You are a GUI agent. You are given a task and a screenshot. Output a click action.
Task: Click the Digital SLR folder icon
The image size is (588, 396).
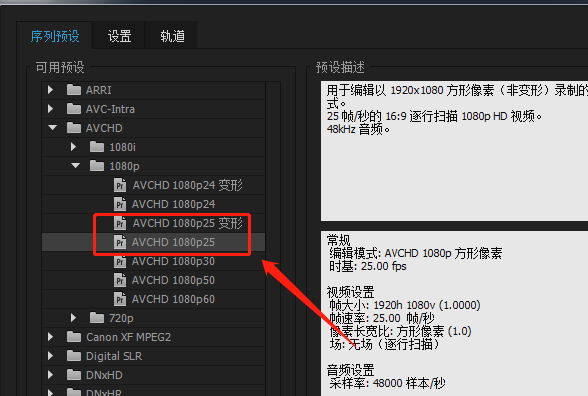click(74, 356)
